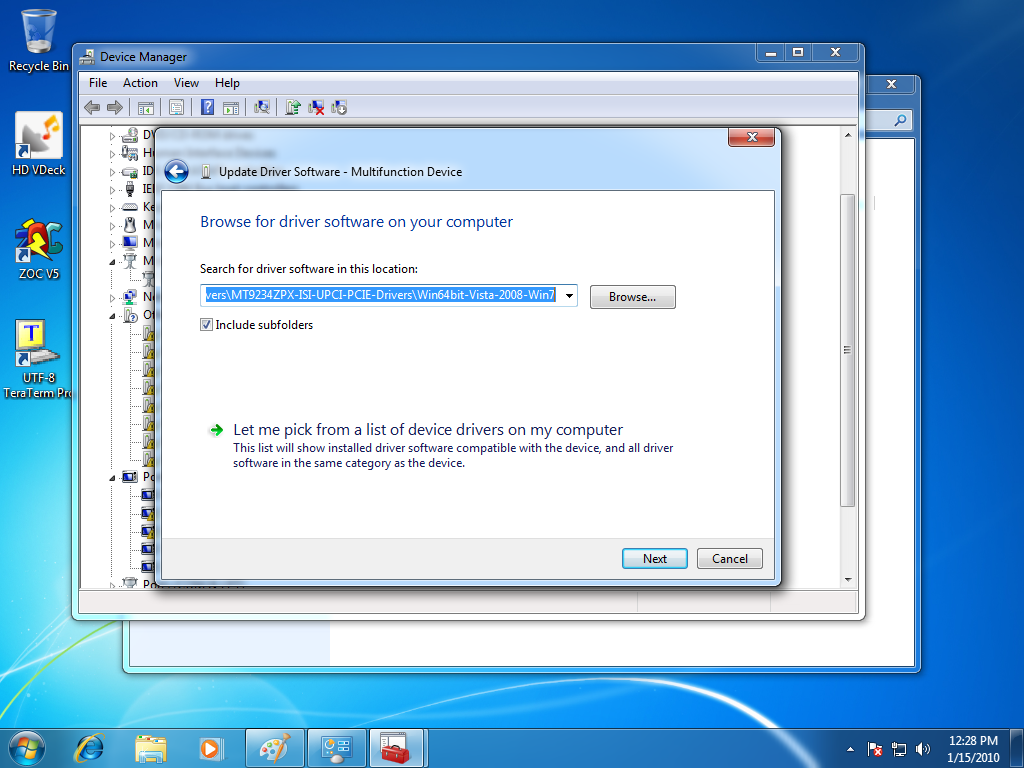The image size is (1024, 768).
Task: Click the Uninstall device toolbar icon
Action: coord(316,107)
